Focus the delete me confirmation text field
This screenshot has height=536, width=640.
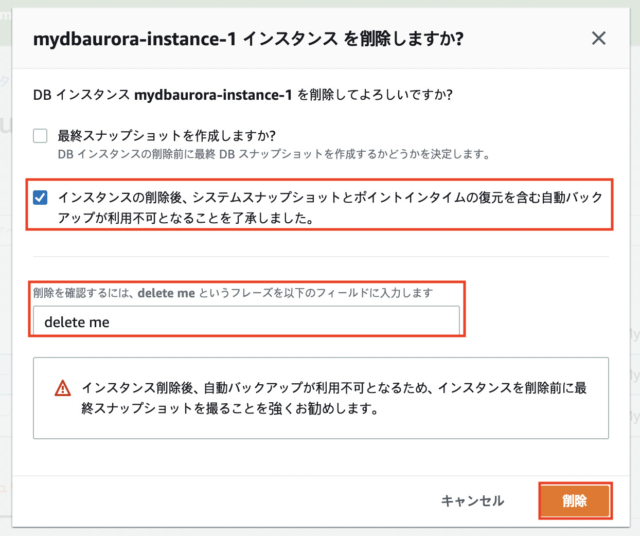246,321
